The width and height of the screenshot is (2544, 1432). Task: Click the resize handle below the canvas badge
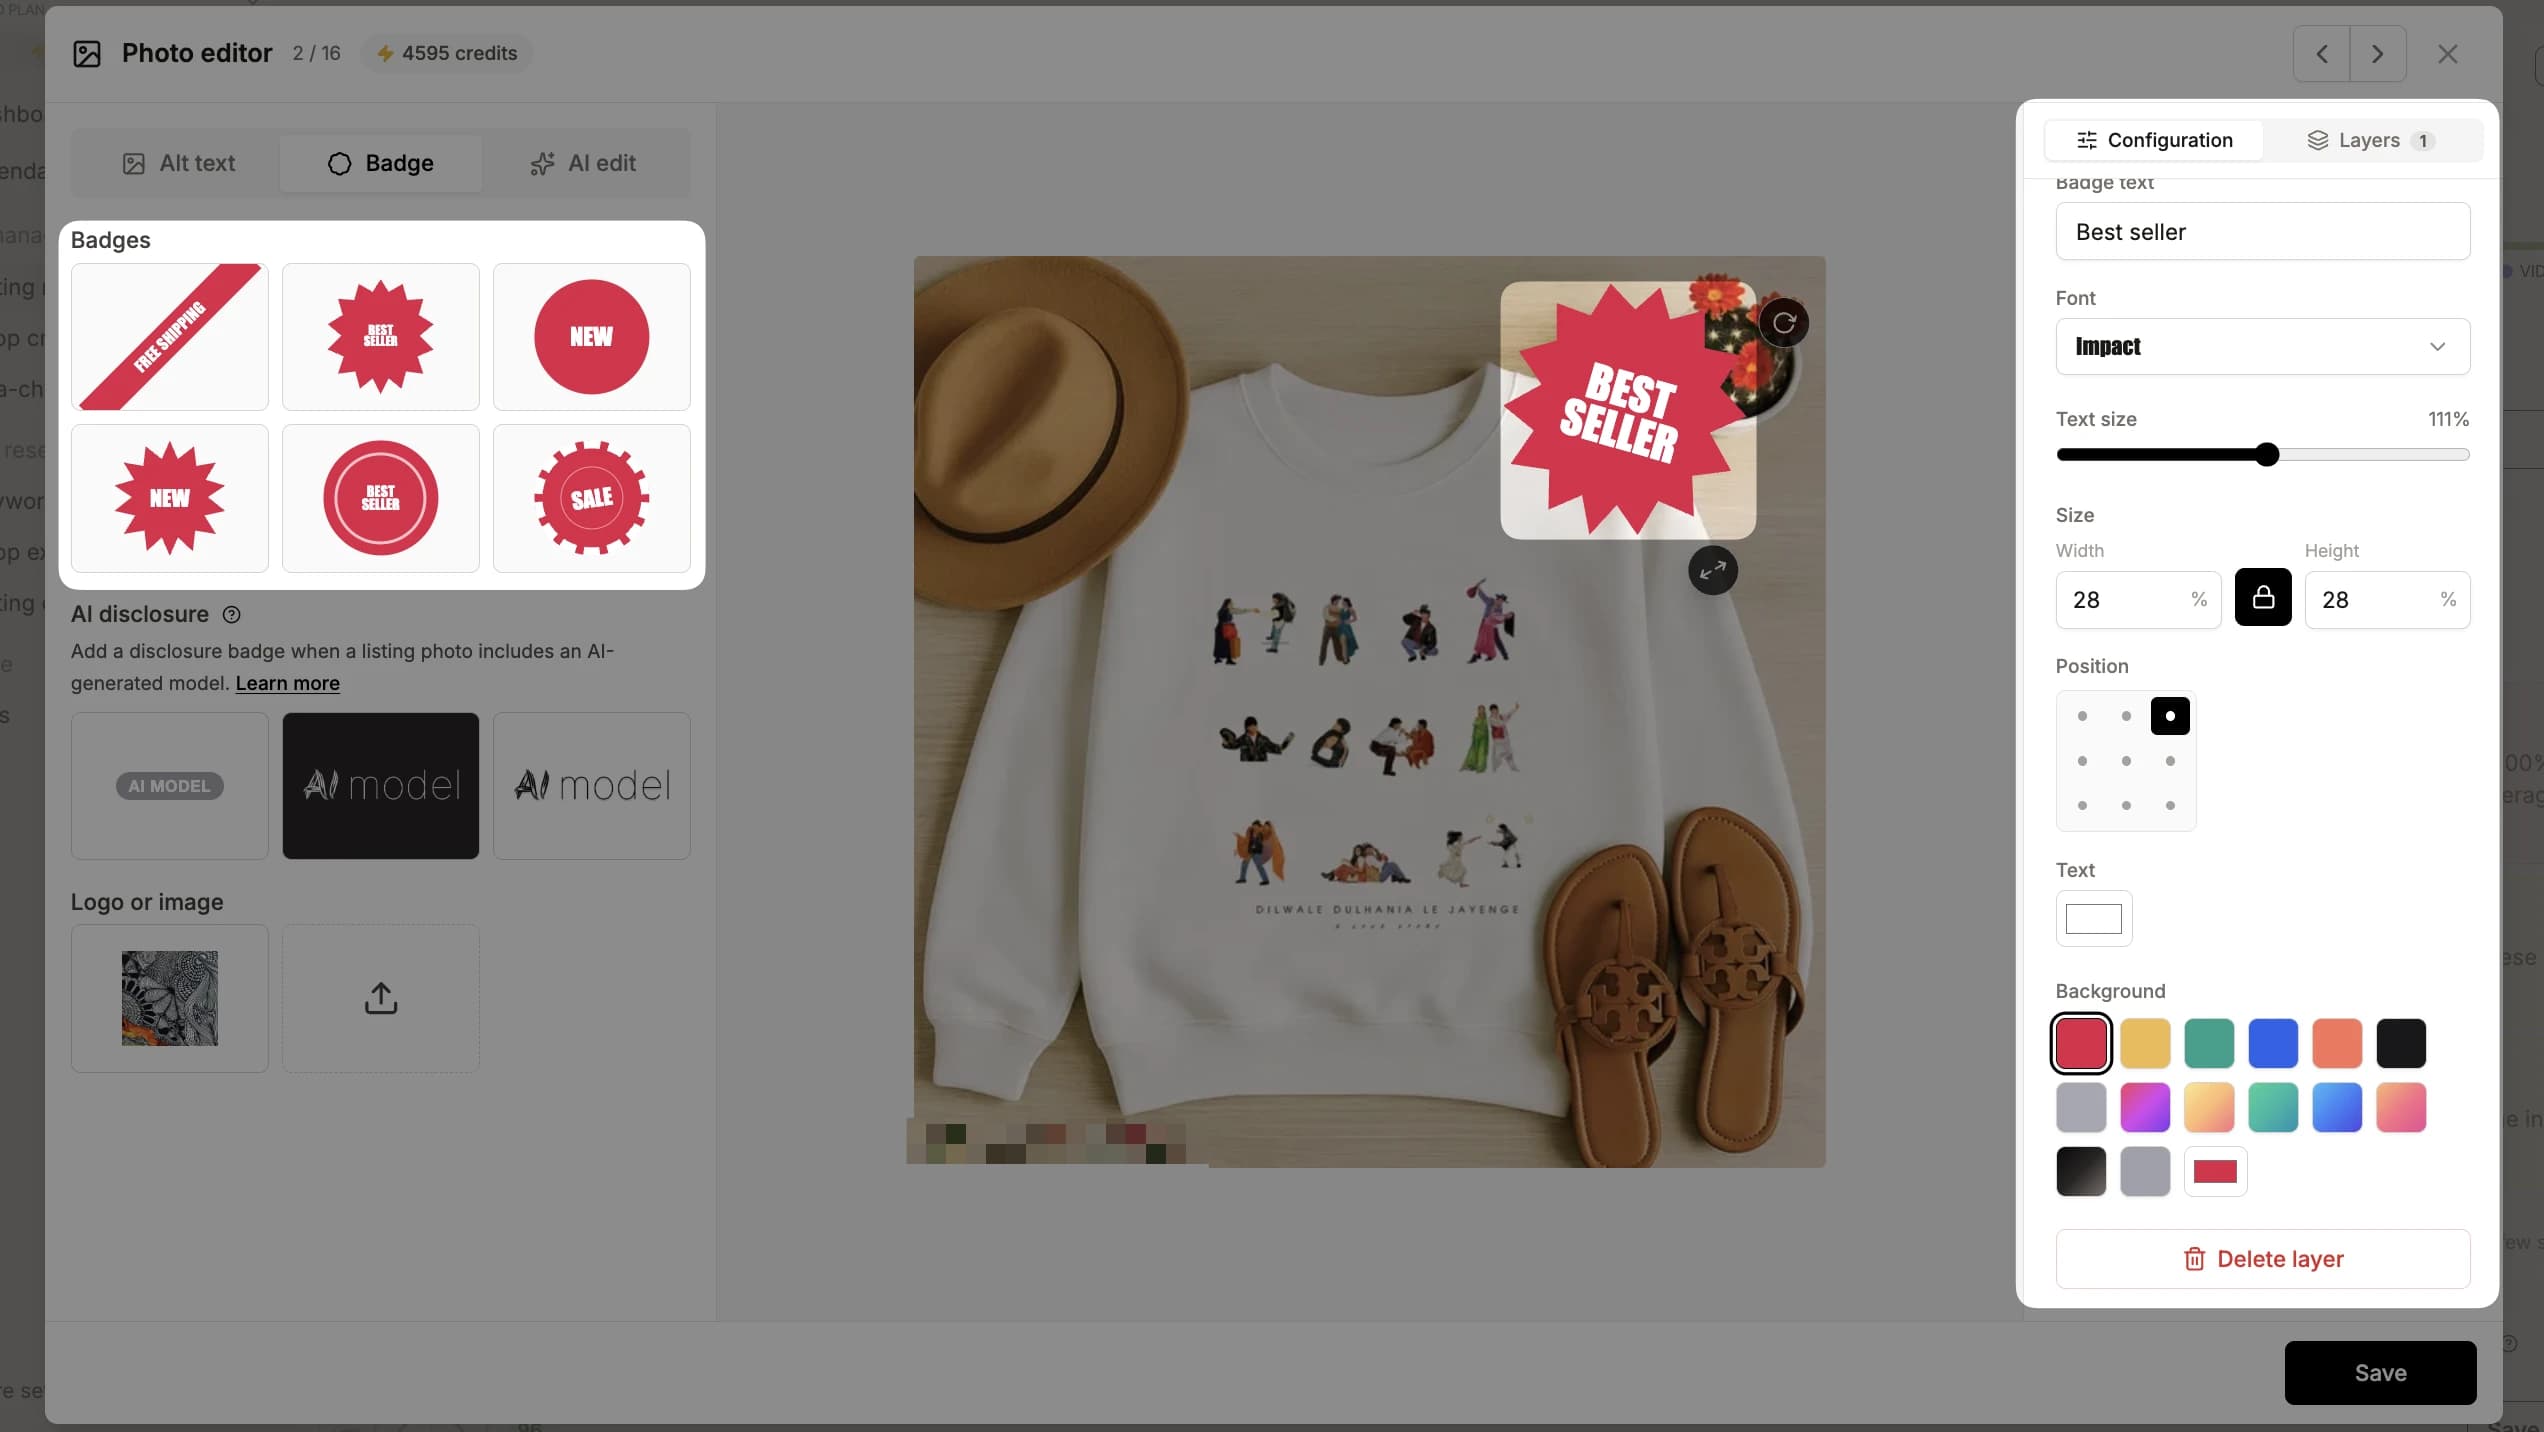(x=1713, y=570)
